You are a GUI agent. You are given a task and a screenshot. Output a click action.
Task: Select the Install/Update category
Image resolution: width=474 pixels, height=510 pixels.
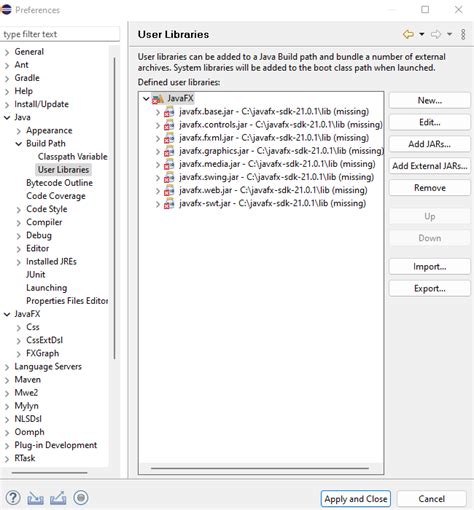click(41, 104)
